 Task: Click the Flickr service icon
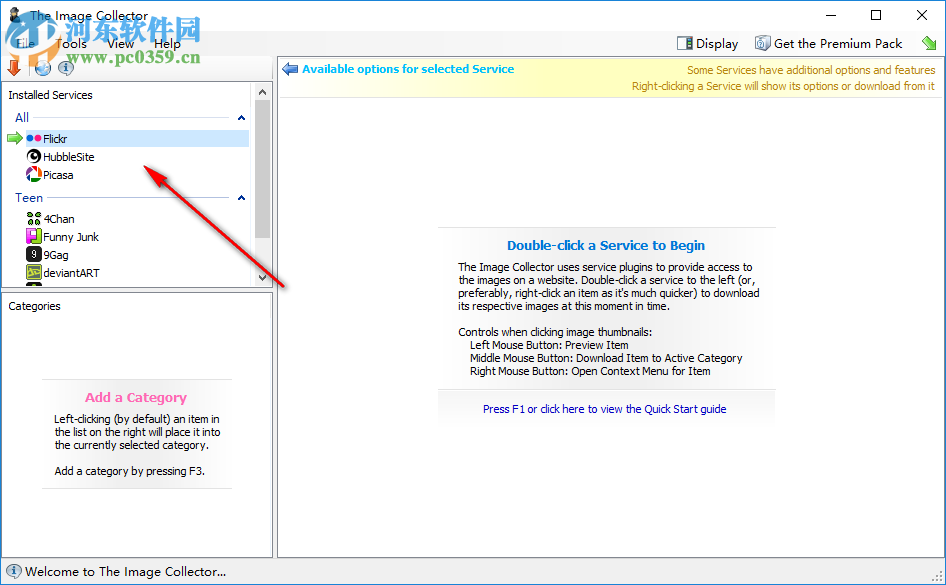pyautogui.click(x=34, y=139)
